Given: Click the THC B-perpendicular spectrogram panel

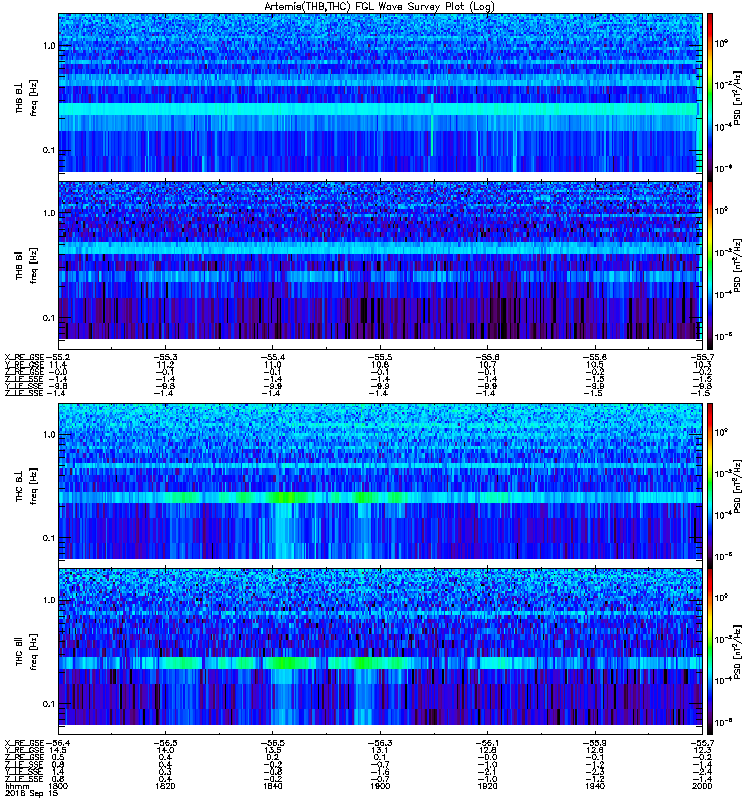Looking at the screenshot, I should pyautogui.click(x=381, y=486).
